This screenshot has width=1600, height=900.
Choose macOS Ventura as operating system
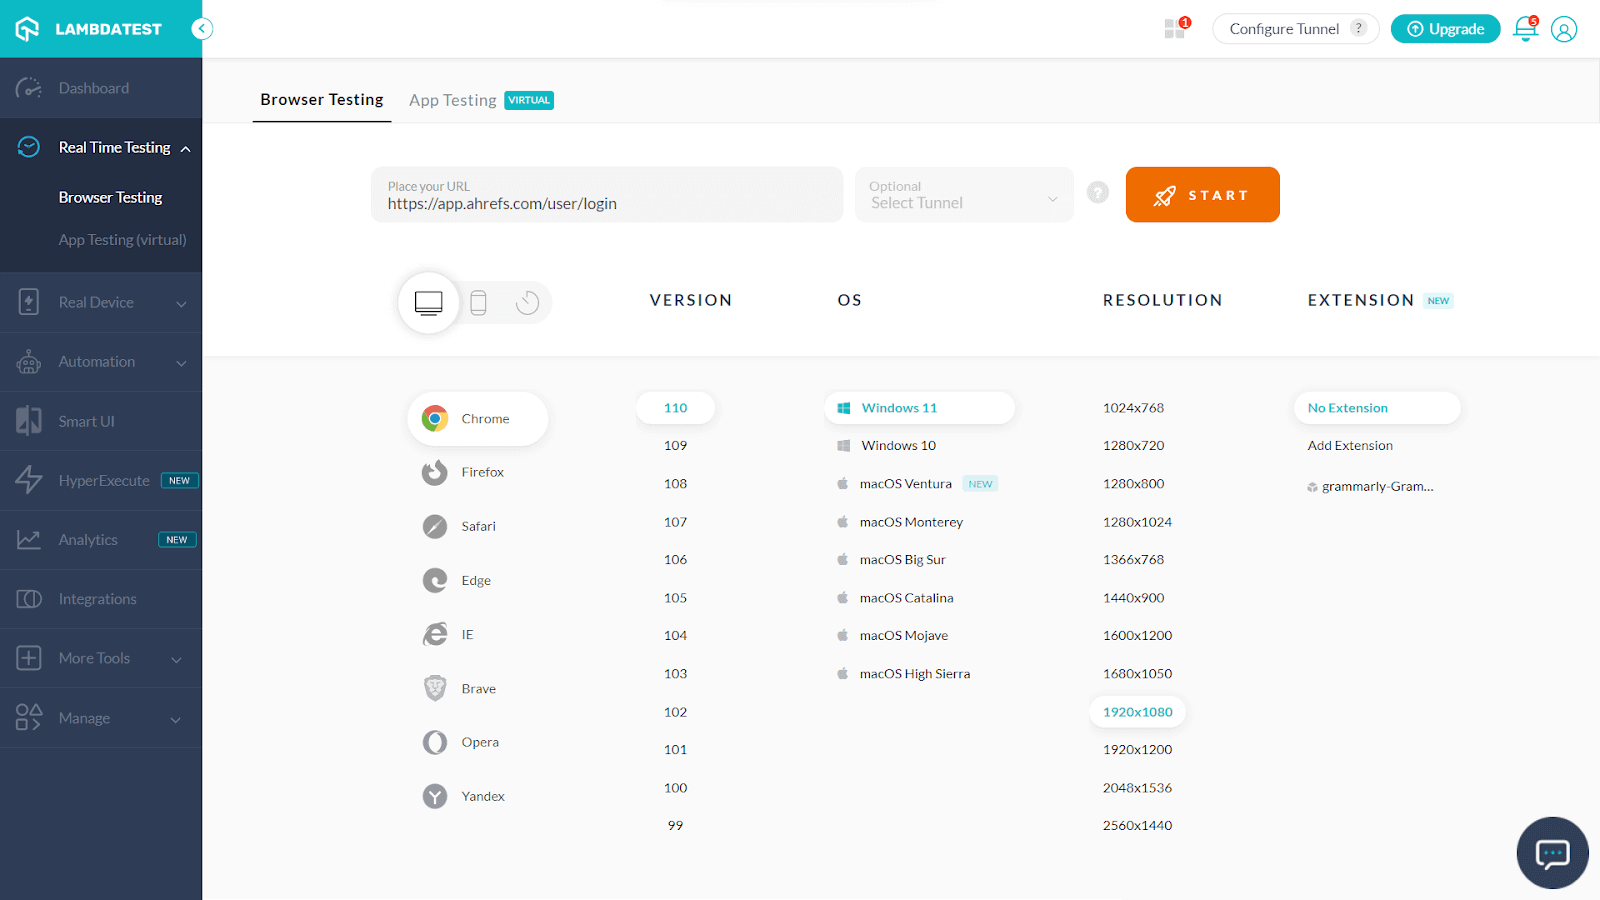point(905,483)
